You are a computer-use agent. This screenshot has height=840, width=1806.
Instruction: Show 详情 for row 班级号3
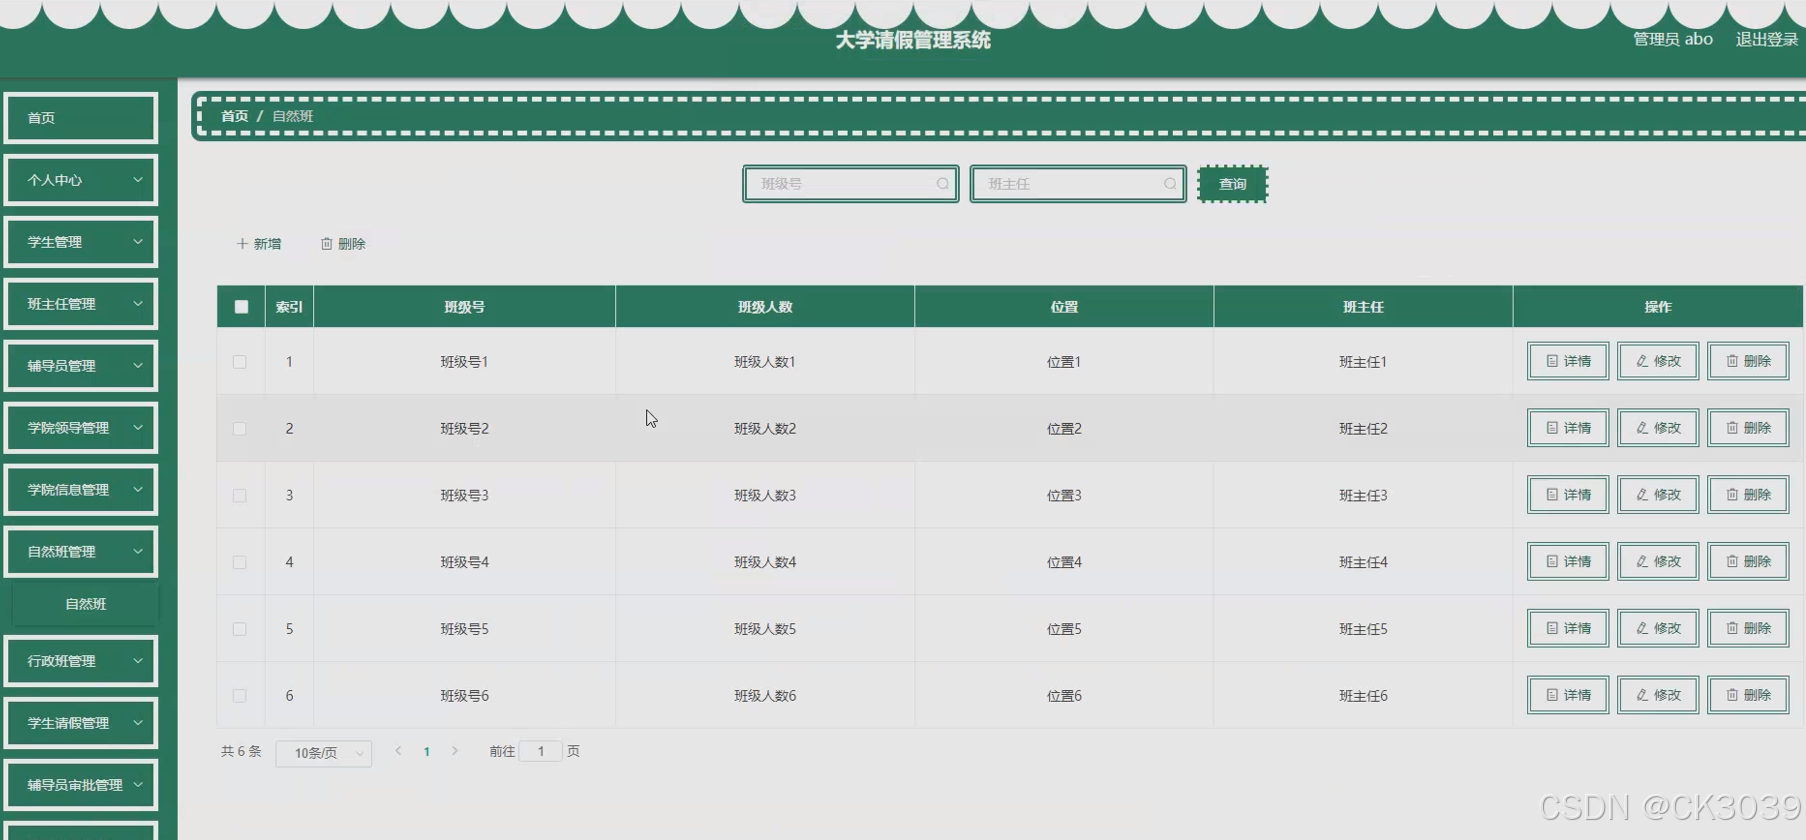pyautogui.click(x=1568, y=495)
